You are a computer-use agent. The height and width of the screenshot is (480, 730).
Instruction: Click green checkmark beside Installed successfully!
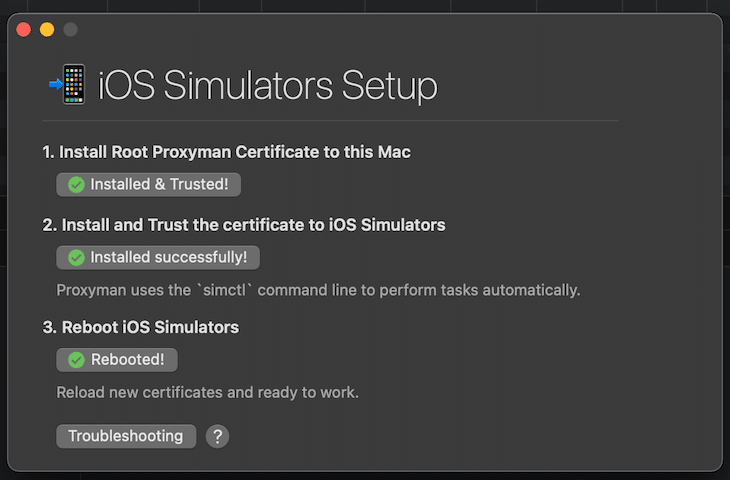point(76,258)
